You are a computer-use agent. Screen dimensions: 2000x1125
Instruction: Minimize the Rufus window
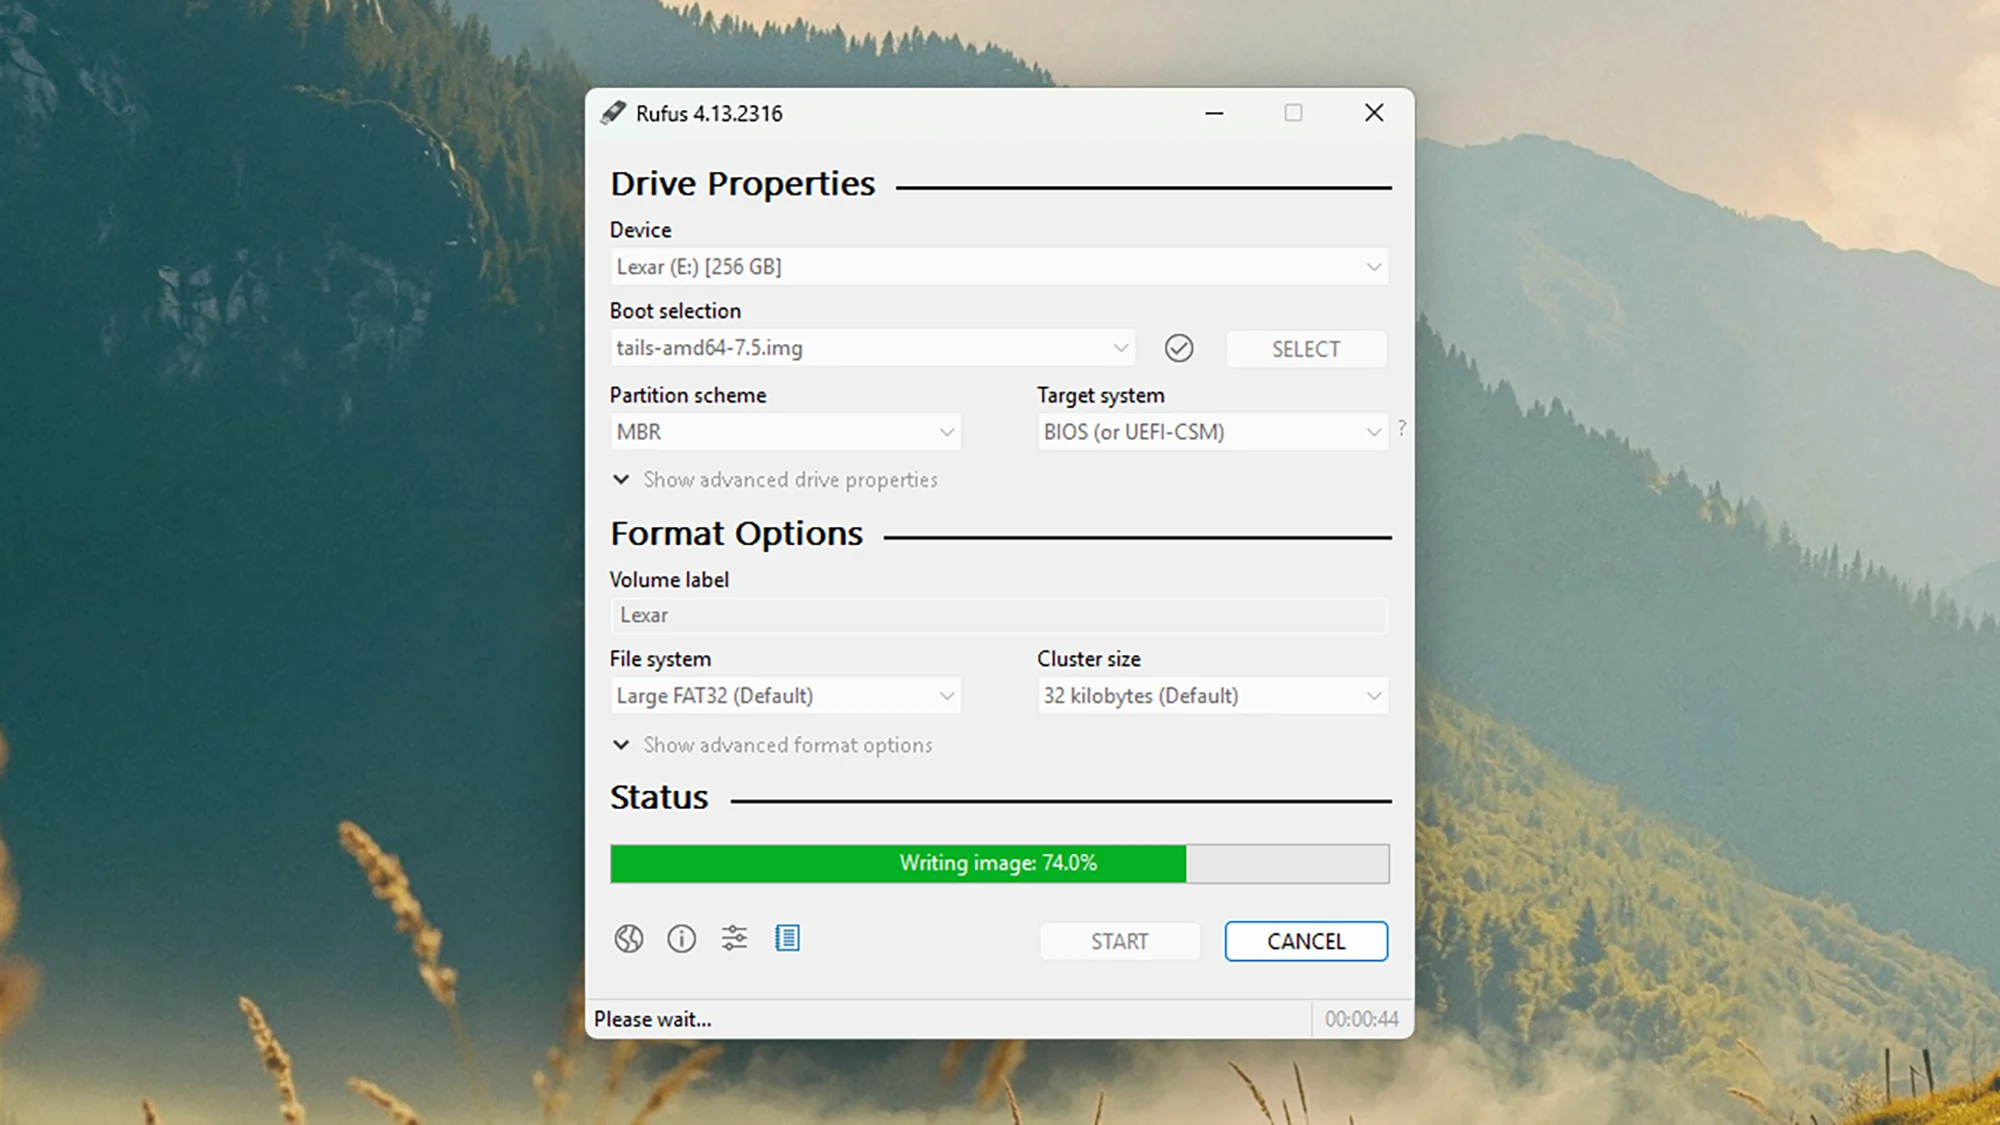pyautogui.click(x=1214, y=113)
